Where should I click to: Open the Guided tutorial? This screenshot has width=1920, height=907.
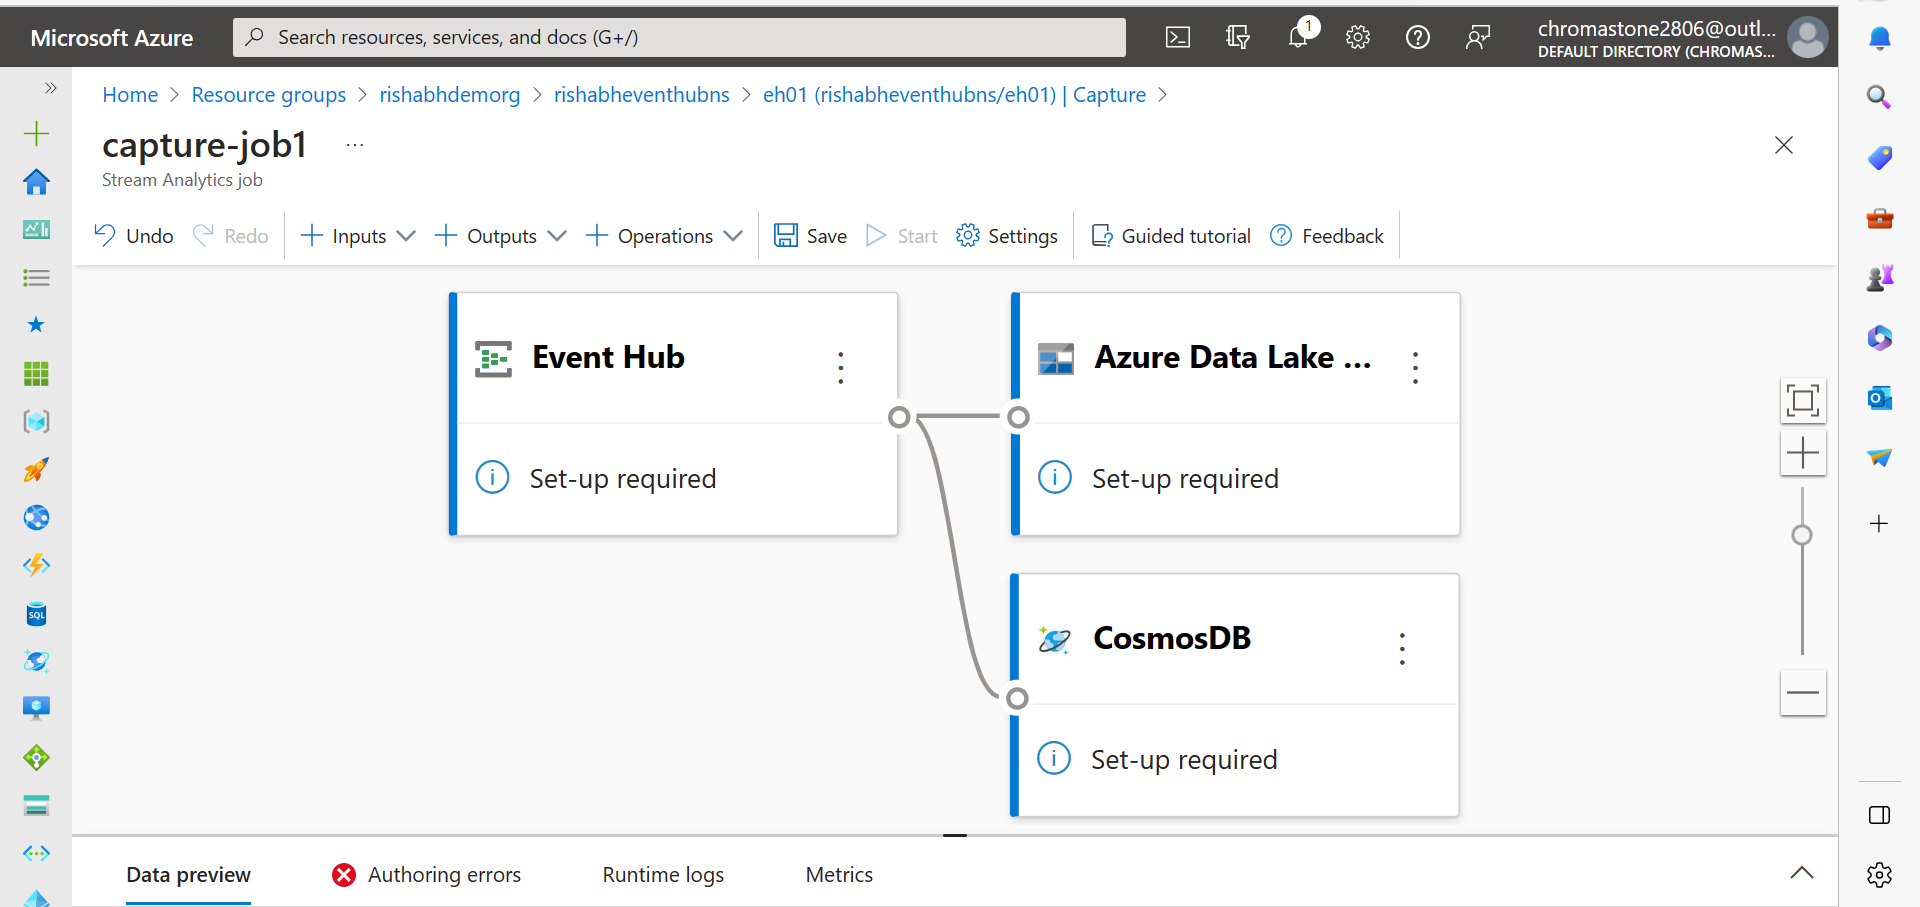(1171, 236)
